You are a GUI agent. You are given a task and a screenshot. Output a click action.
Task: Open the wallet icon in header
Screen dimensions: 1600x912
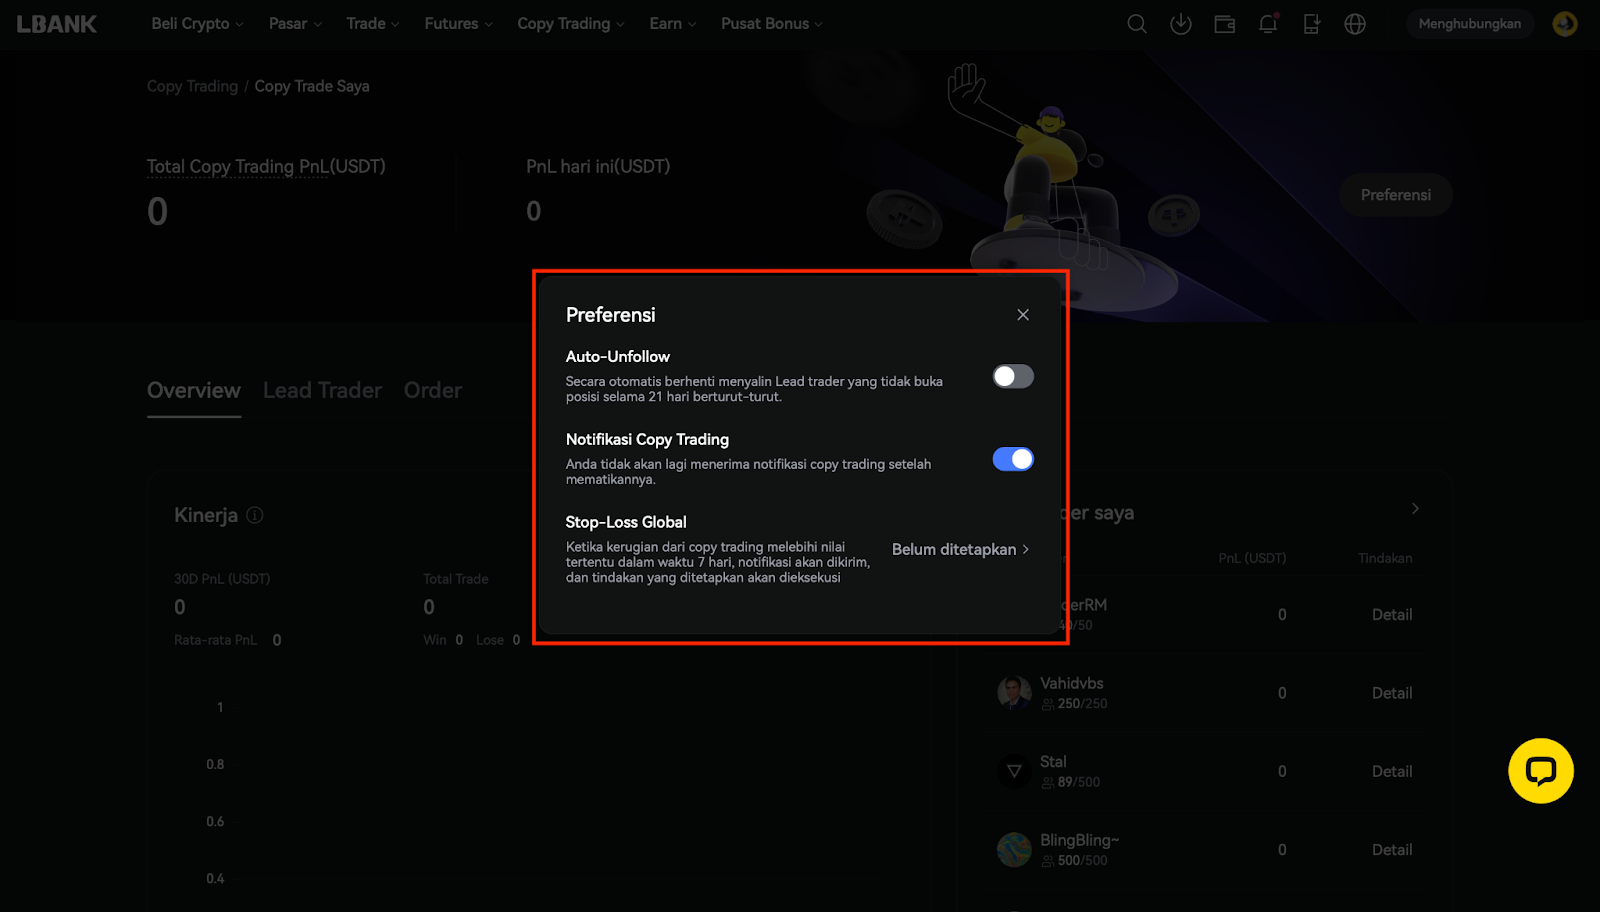1224,24
